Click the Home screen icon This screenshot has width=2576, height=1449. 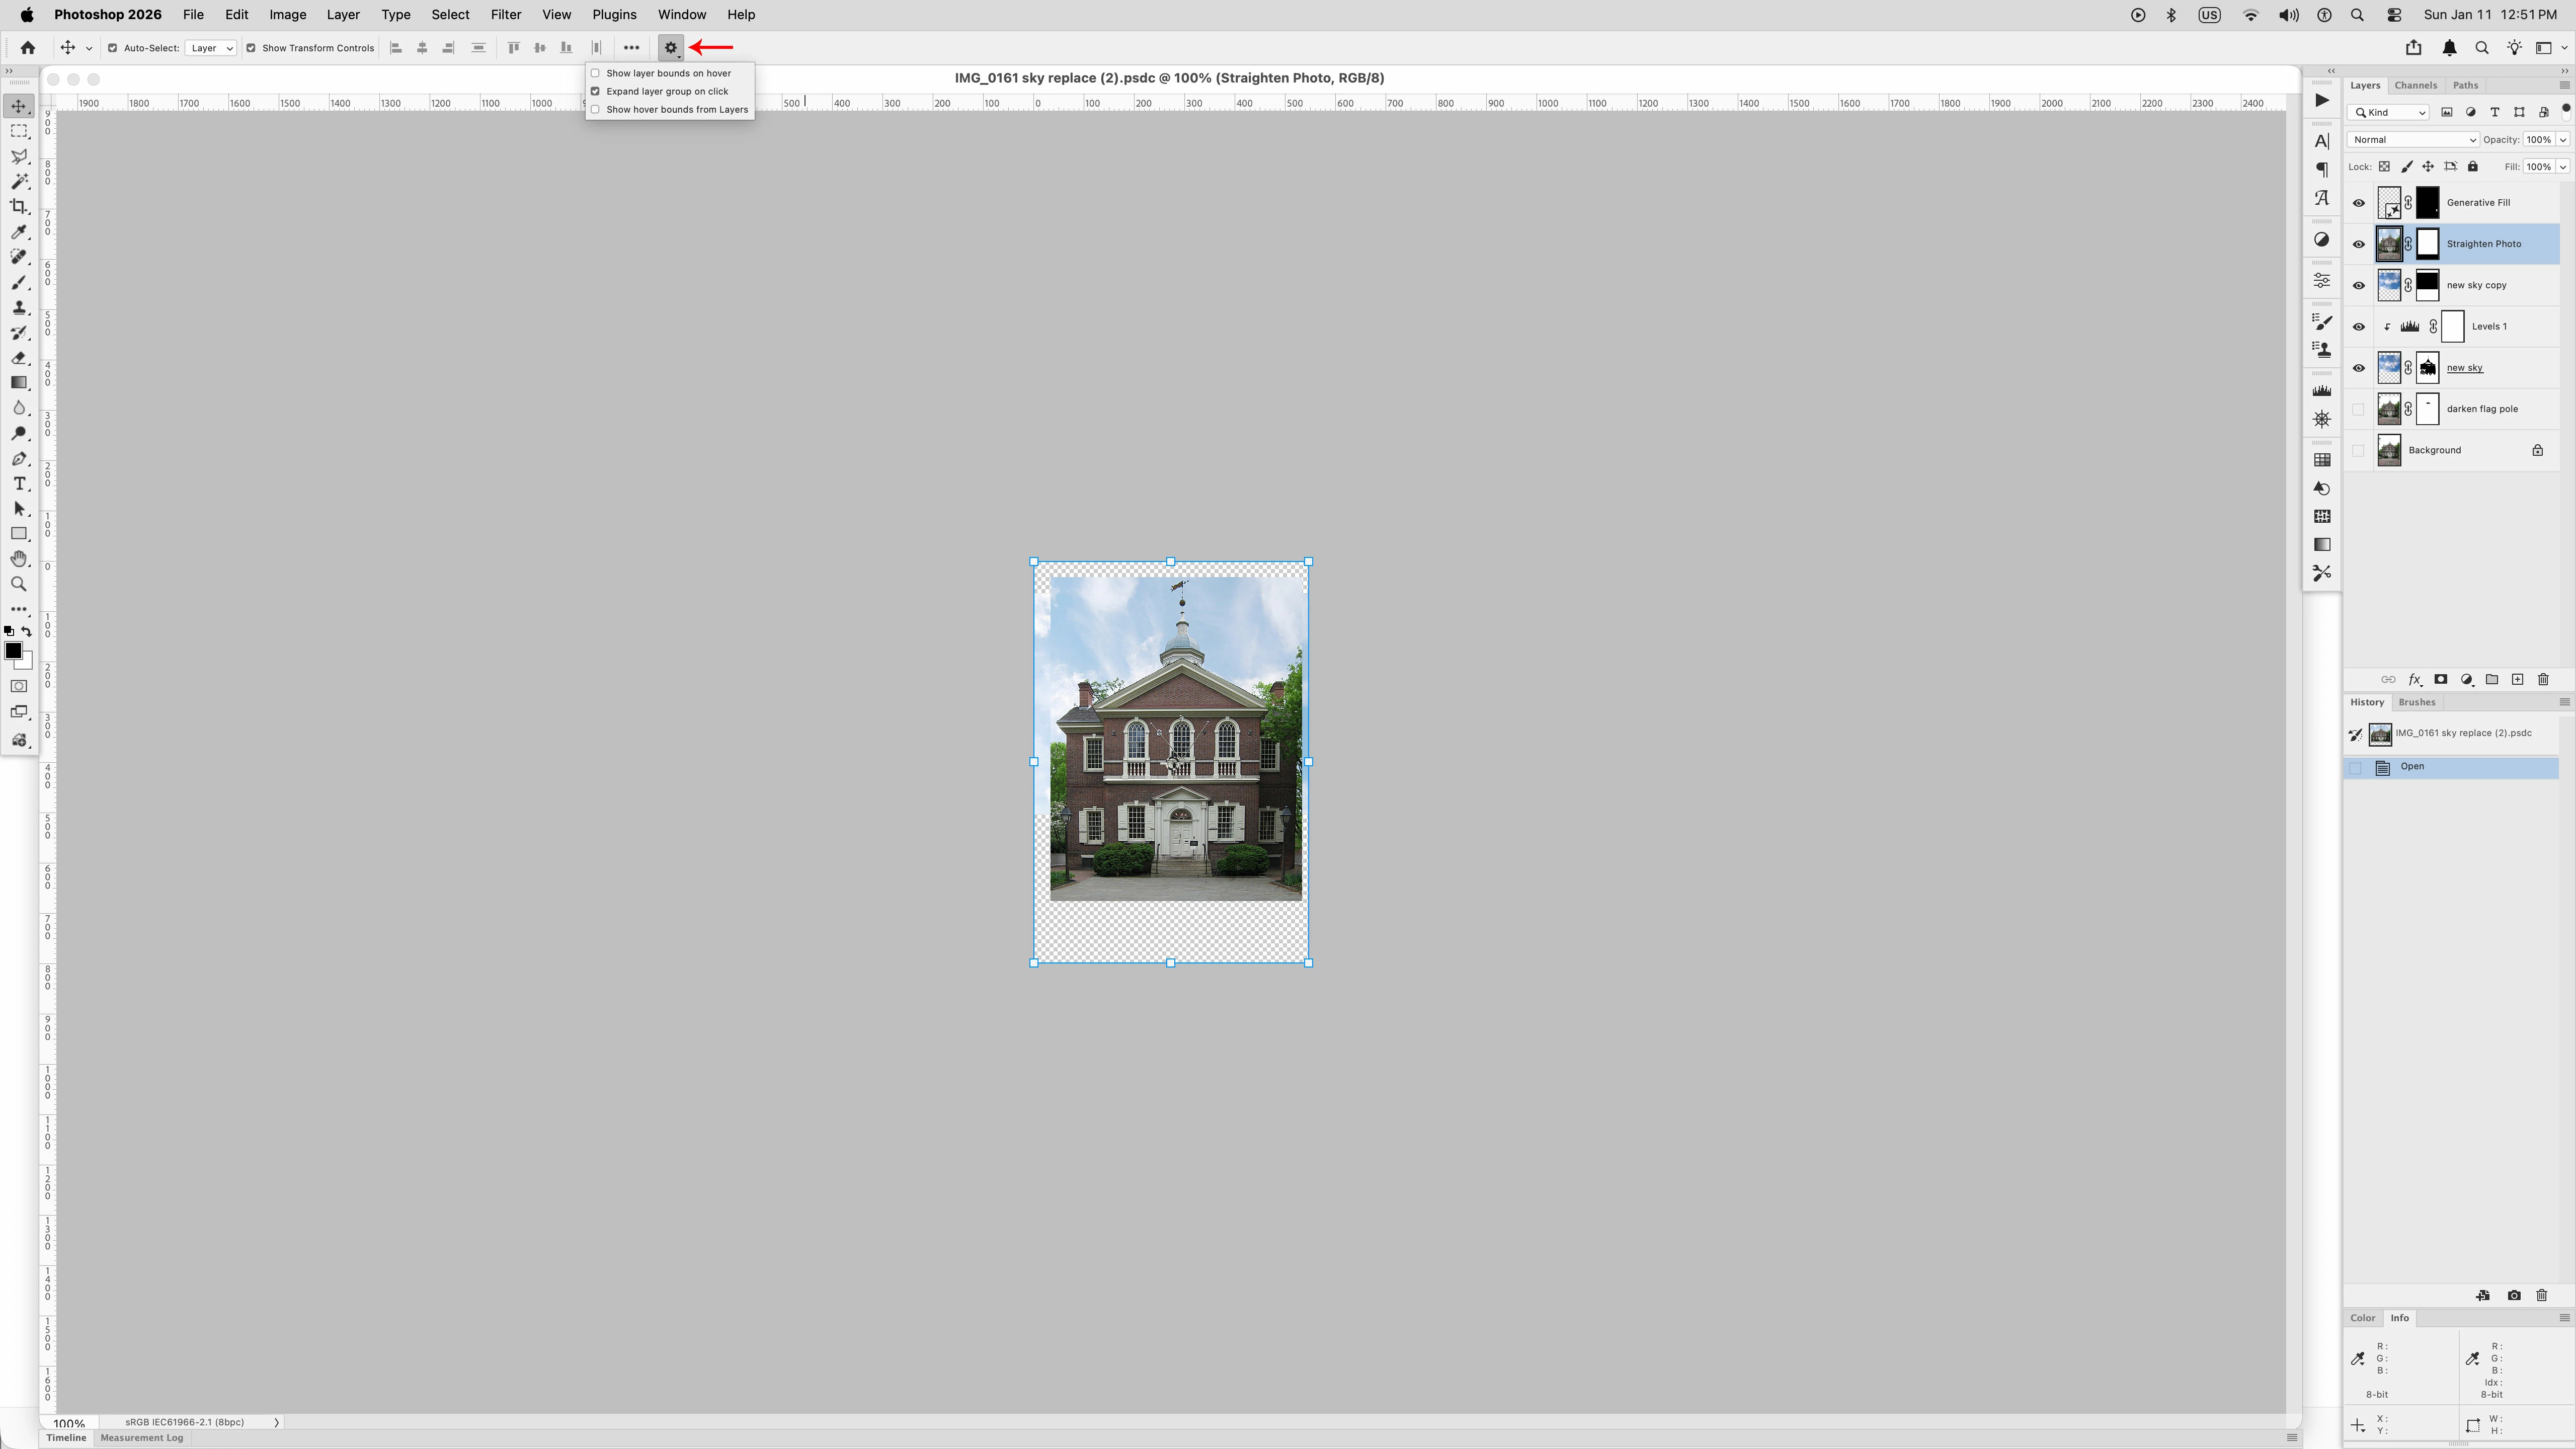point(28,48)
